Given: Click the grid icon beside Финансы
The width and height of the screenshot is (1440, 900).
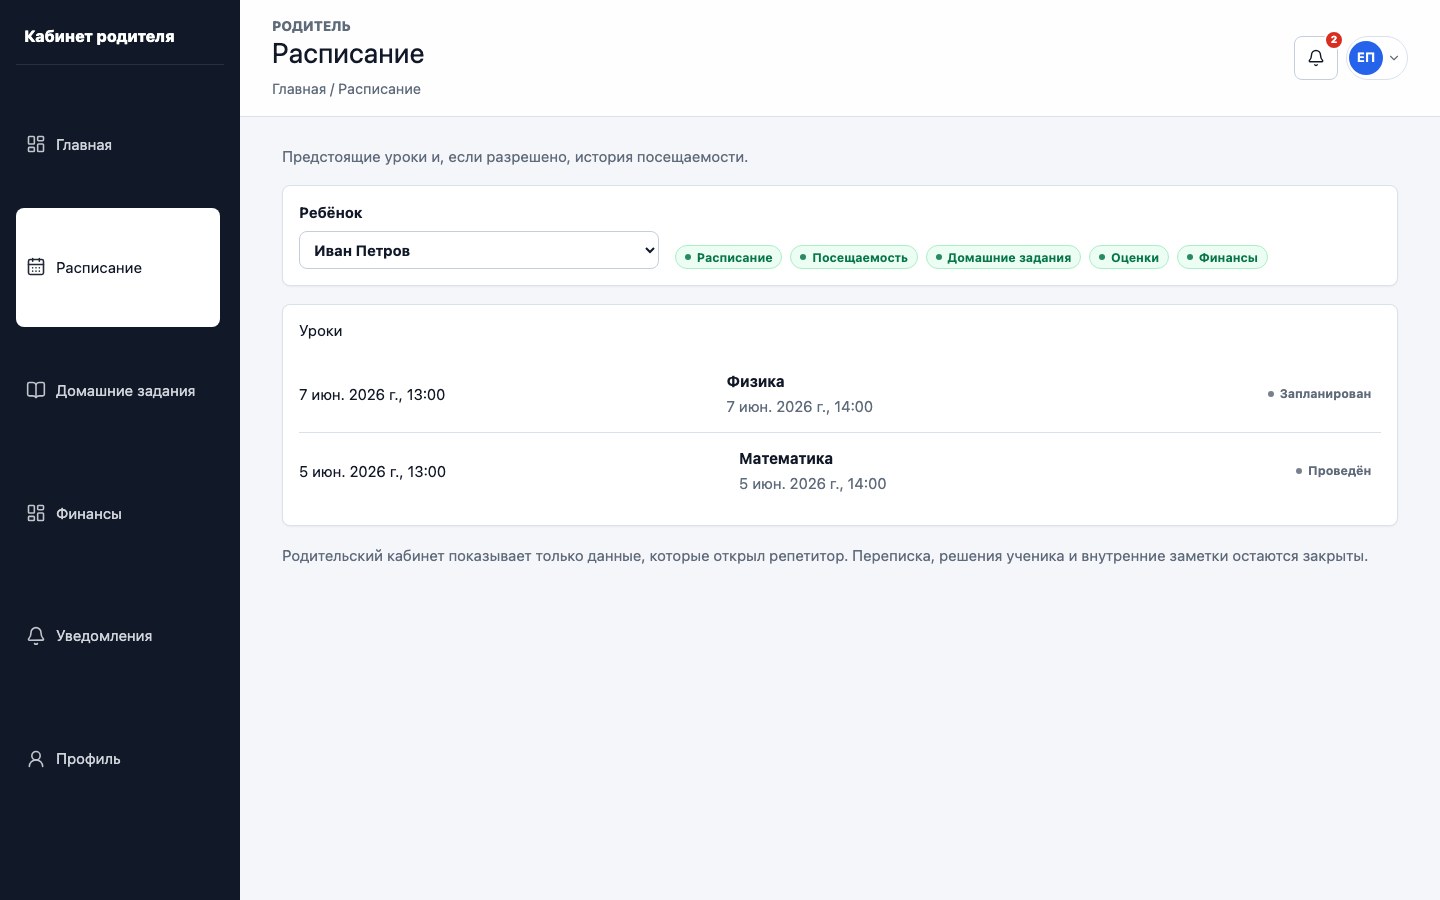Looking at the screenshot, I should pyautogui.click(x=36, y=513).
